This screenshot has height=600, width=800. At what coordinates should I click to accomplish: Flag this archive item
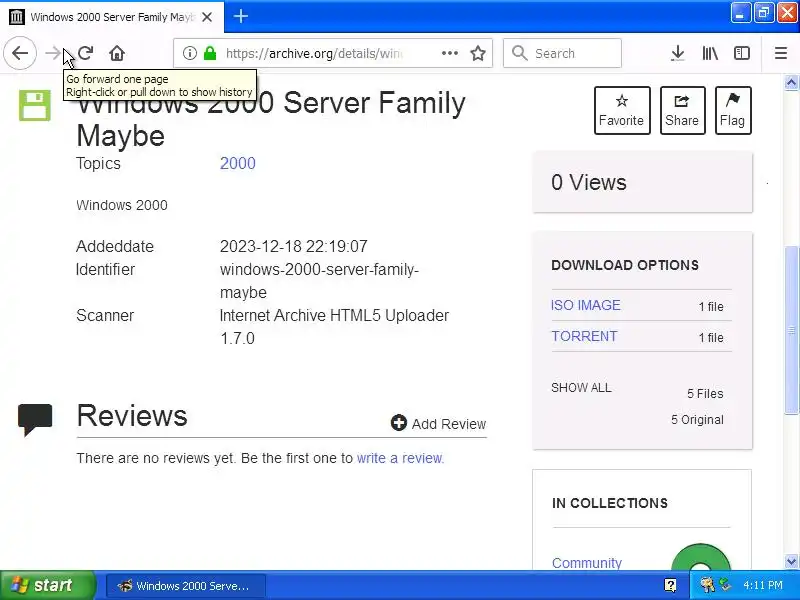click(x=733, y=110)
